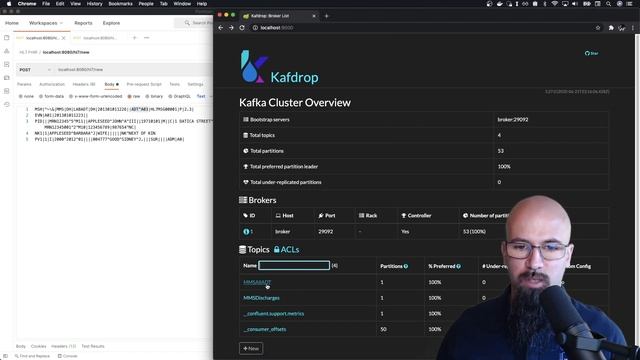Switch to the Authorization tab in Postman

52,84
